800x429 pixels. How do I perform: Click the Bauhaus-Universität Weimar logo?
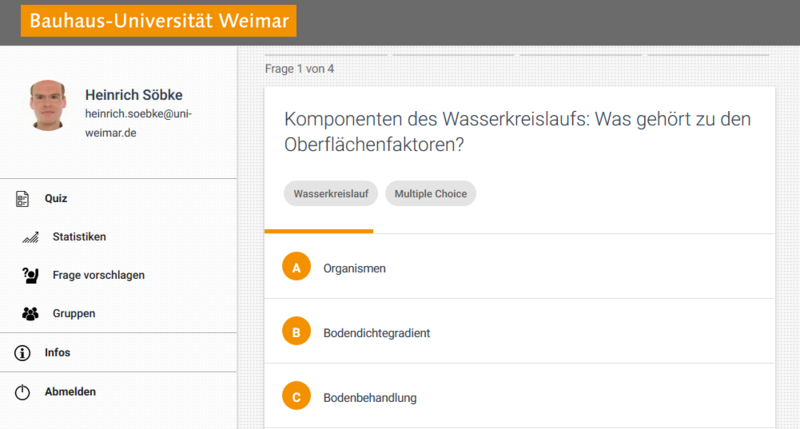158,21
